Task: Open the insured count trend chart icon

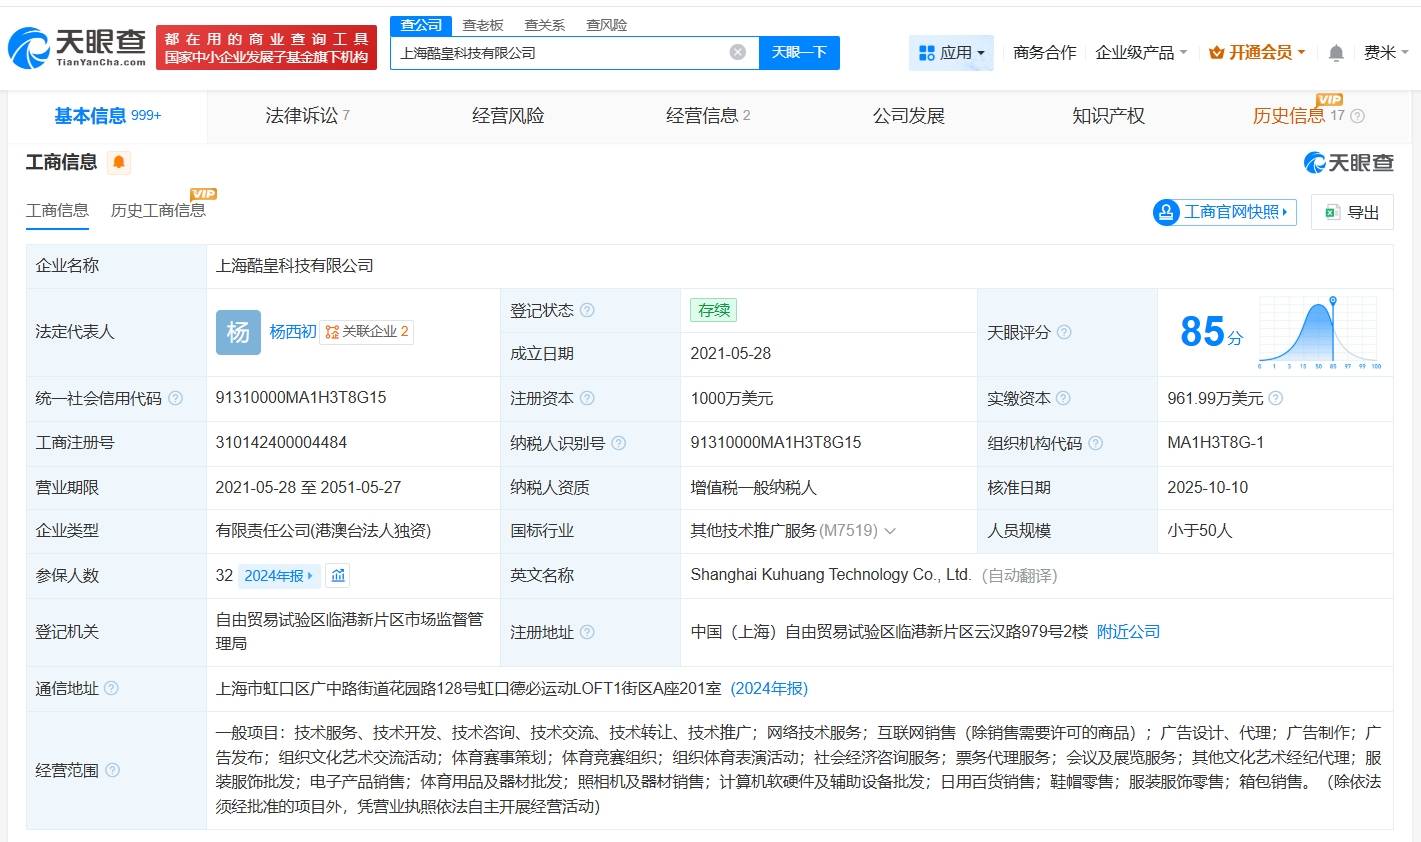Action: point(338,576)
